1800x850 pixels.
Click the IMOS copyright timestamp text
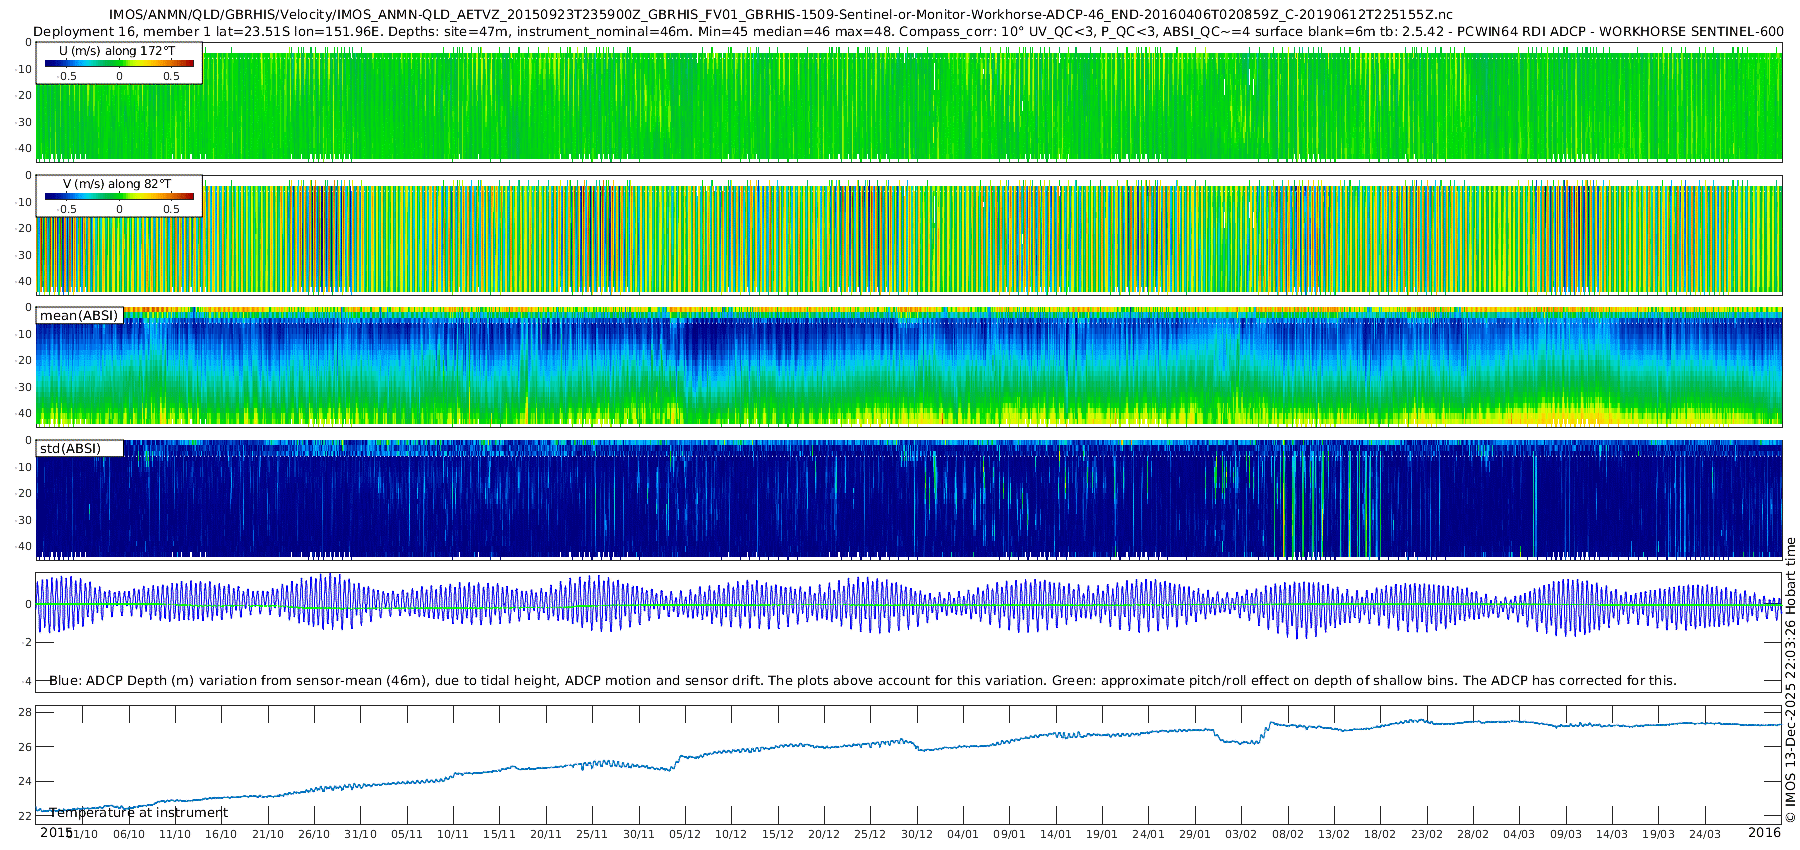(1790, 680)
